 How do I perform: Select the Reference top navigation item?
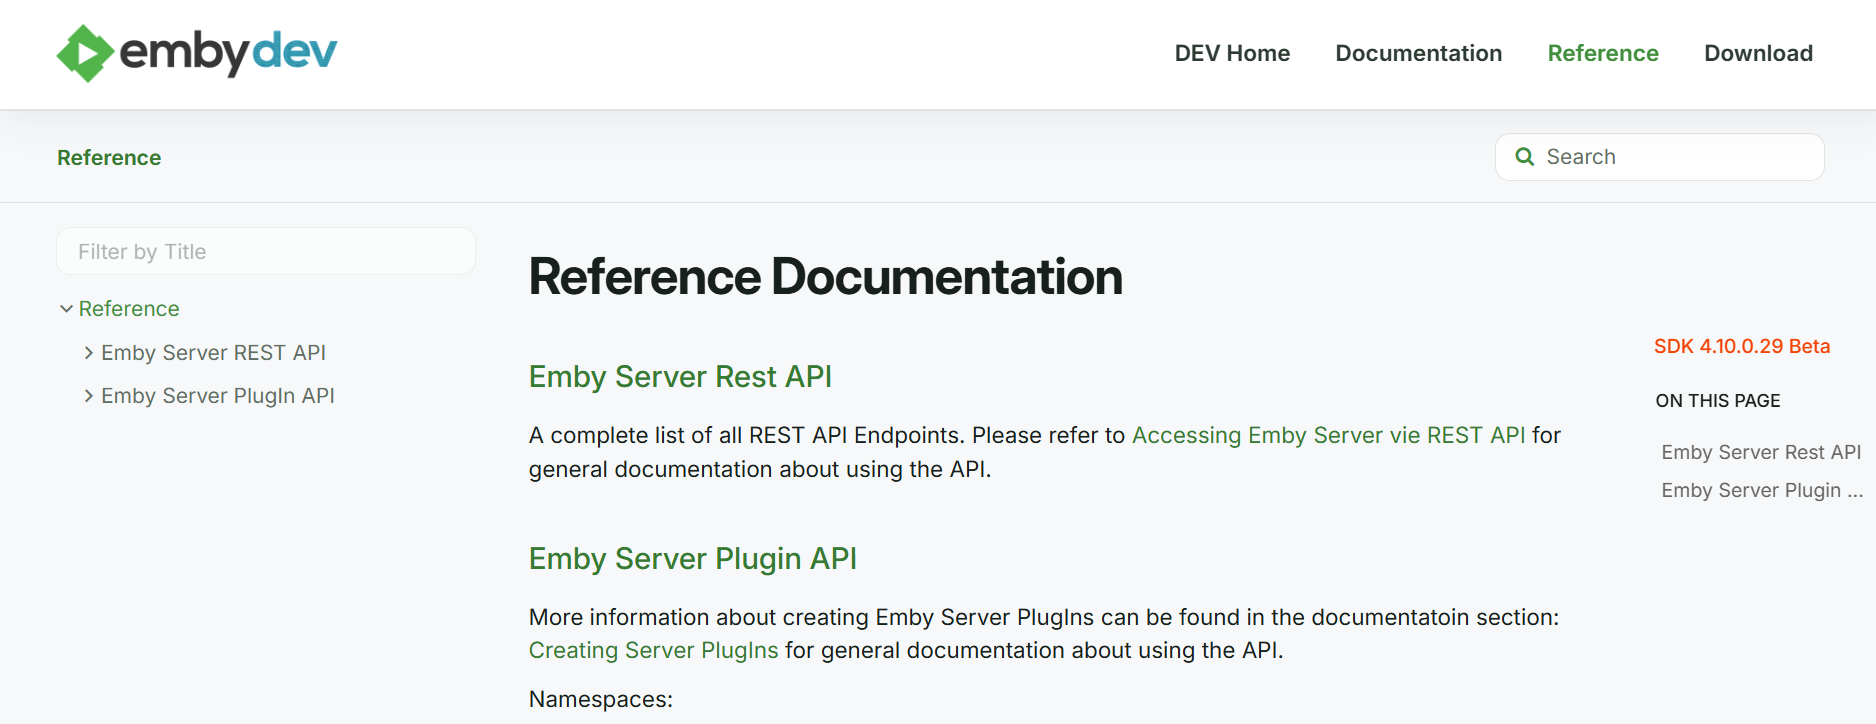(1603, 53)
